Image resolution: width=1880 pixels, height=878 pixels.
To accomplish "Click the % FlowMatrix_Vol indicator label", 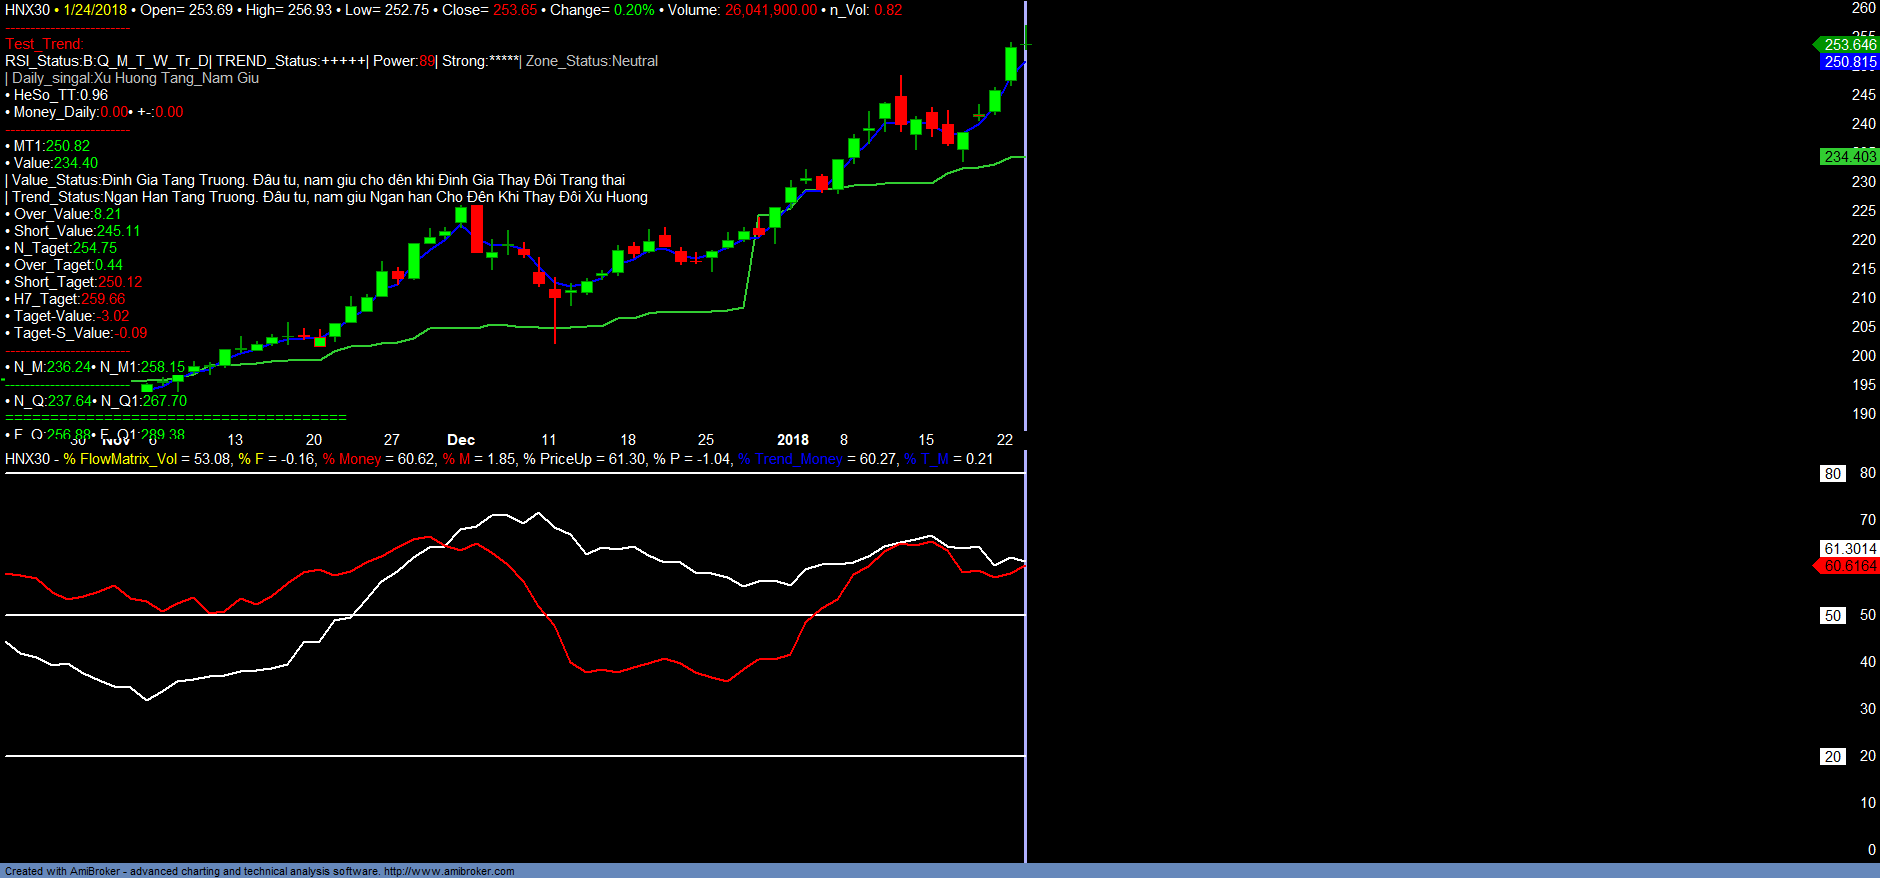I will tap(120, 459).
